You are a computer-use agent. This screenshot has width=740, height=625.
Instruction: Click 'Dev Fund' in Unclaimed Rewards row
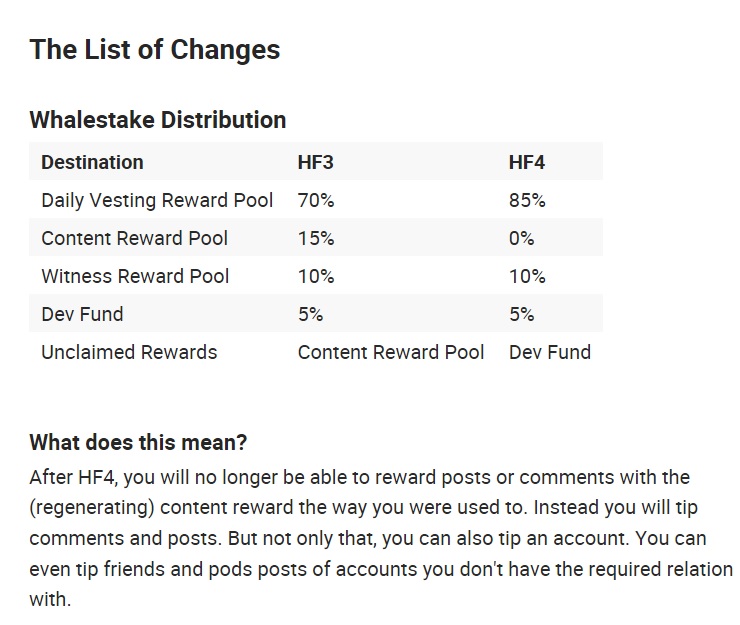click(x=550, y=352)
